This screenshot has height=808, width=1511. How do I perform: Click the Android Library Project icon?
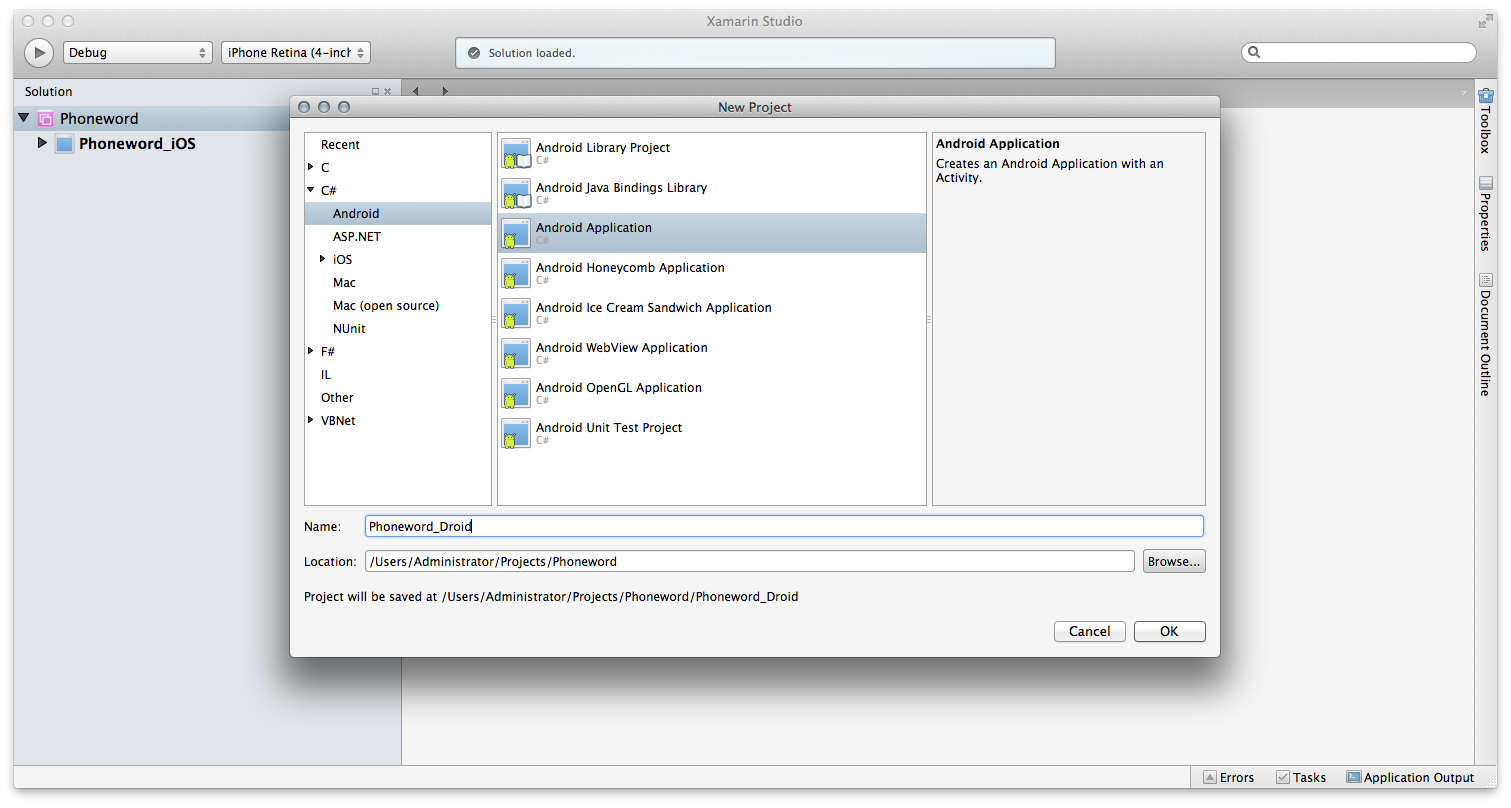pos(516,153)
